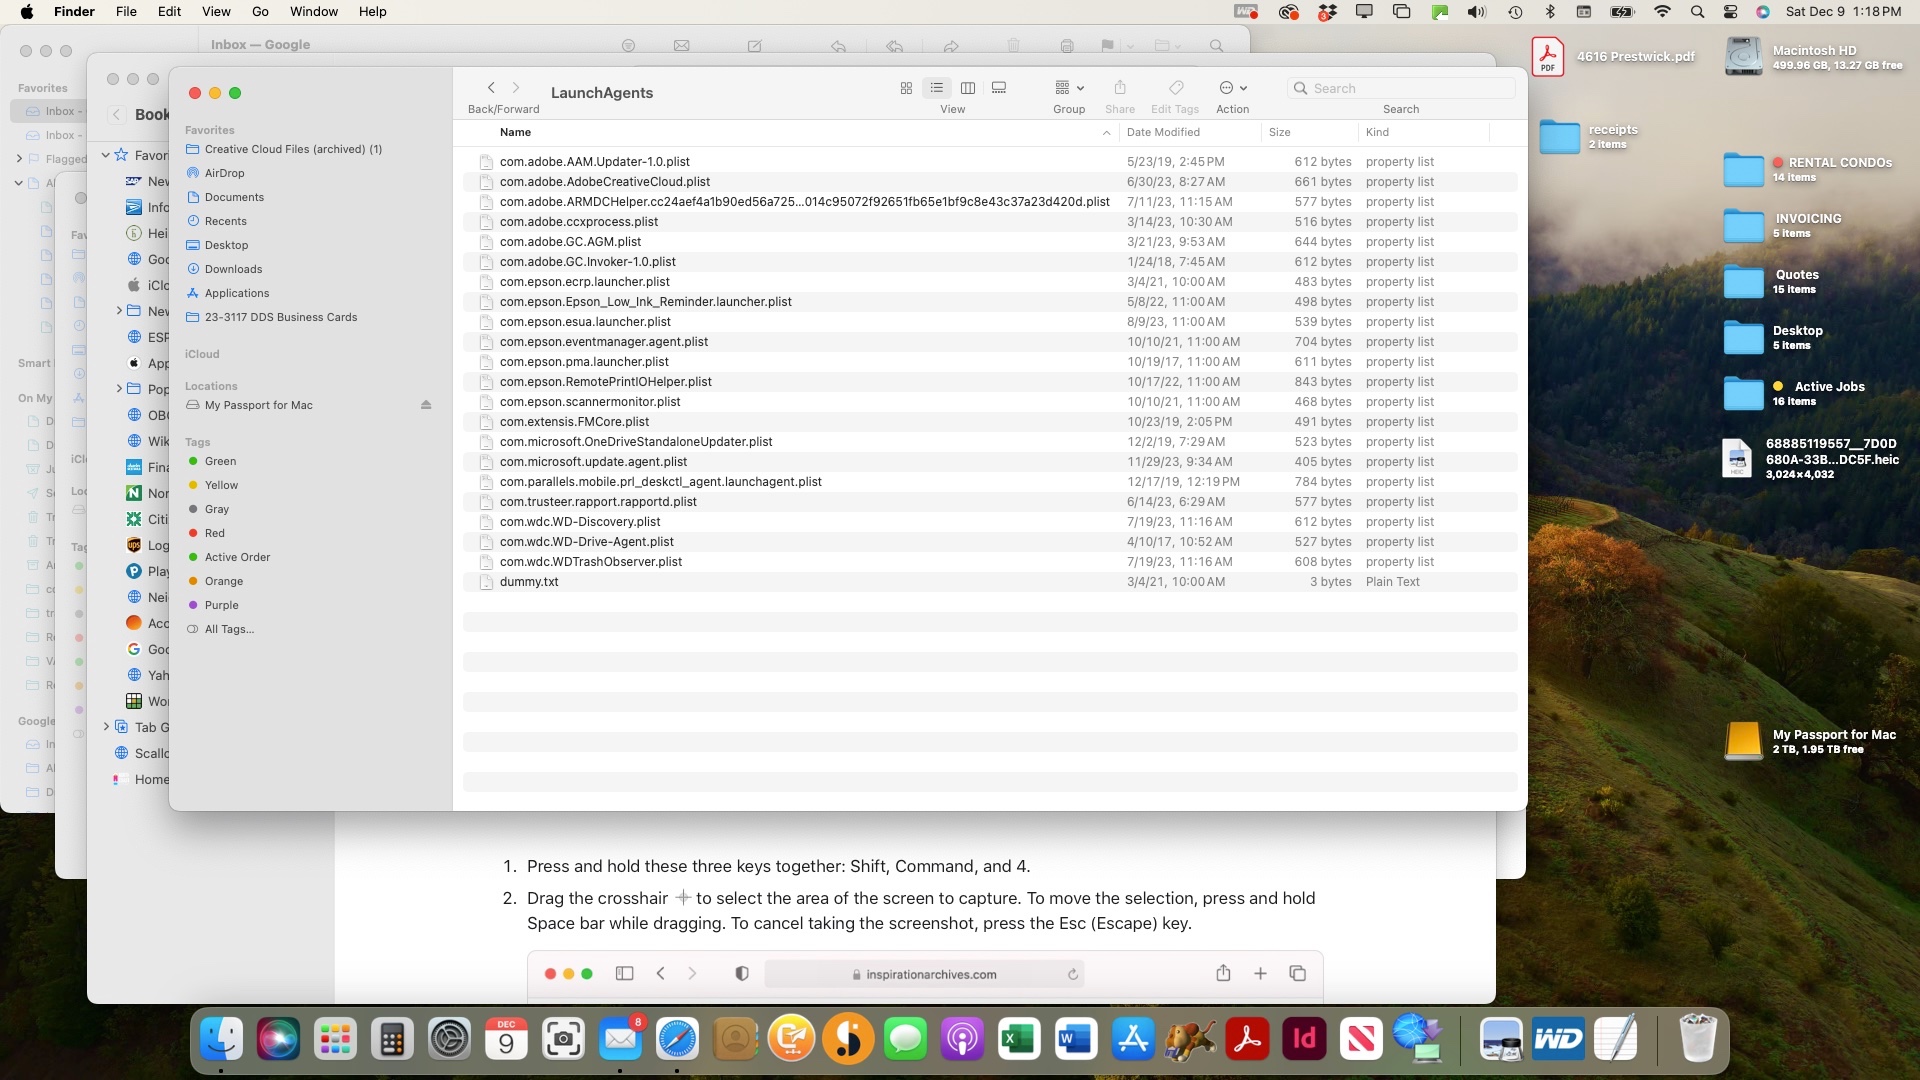Click the Finder icon in the Dock

222,1039
